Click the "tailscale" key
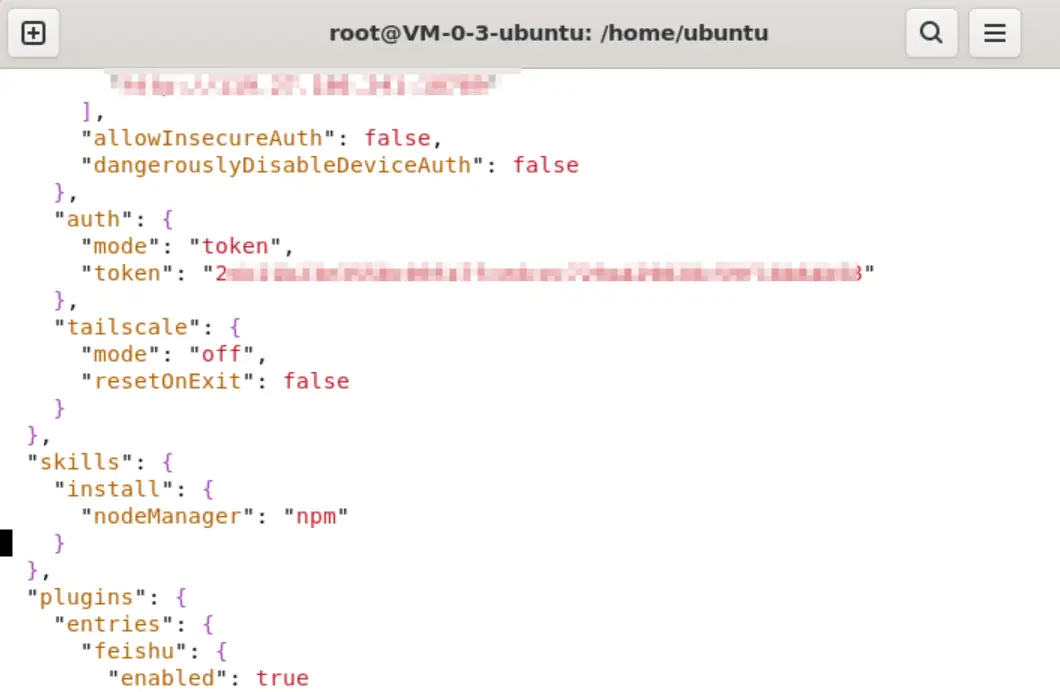This screenshot has height=692, width=1060. (x=127, y=327)
